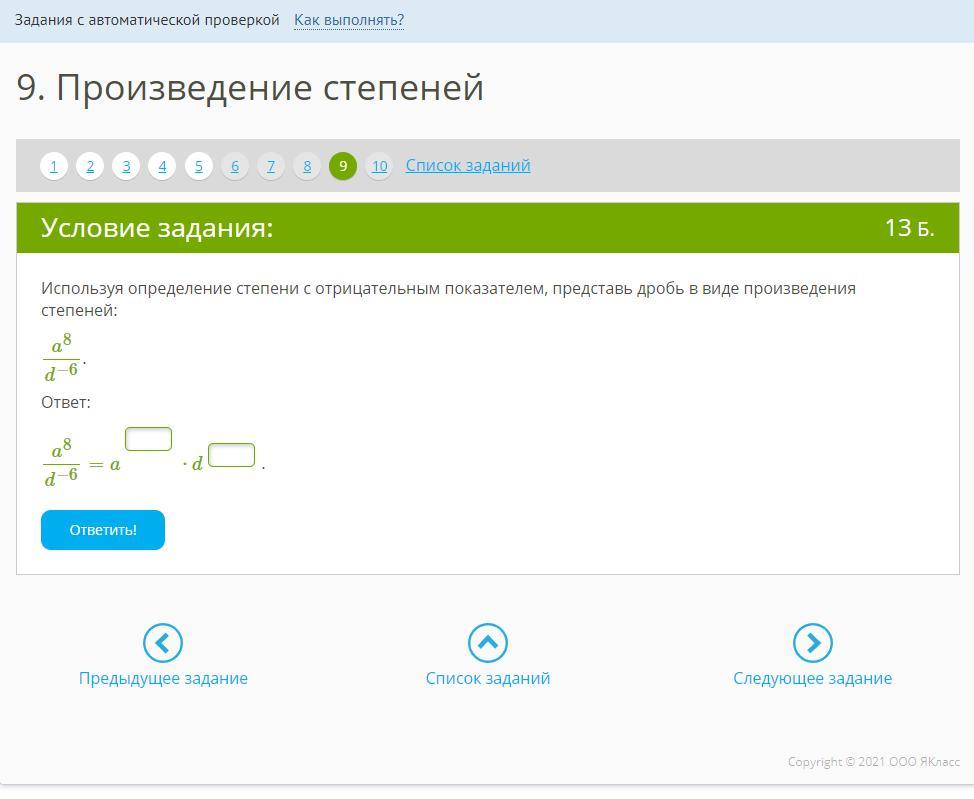Click the next task arrow icon
This screenshot has width=974, height=799.
point(812,642)
